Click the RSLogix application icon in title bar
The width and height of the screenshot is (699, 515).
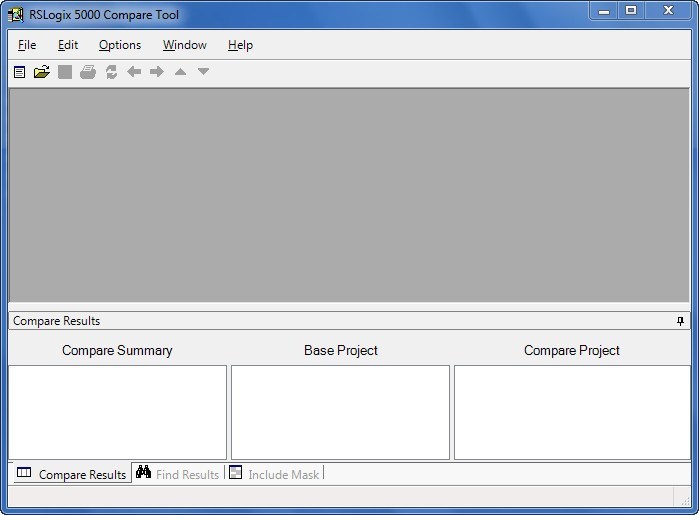(15, 15)
